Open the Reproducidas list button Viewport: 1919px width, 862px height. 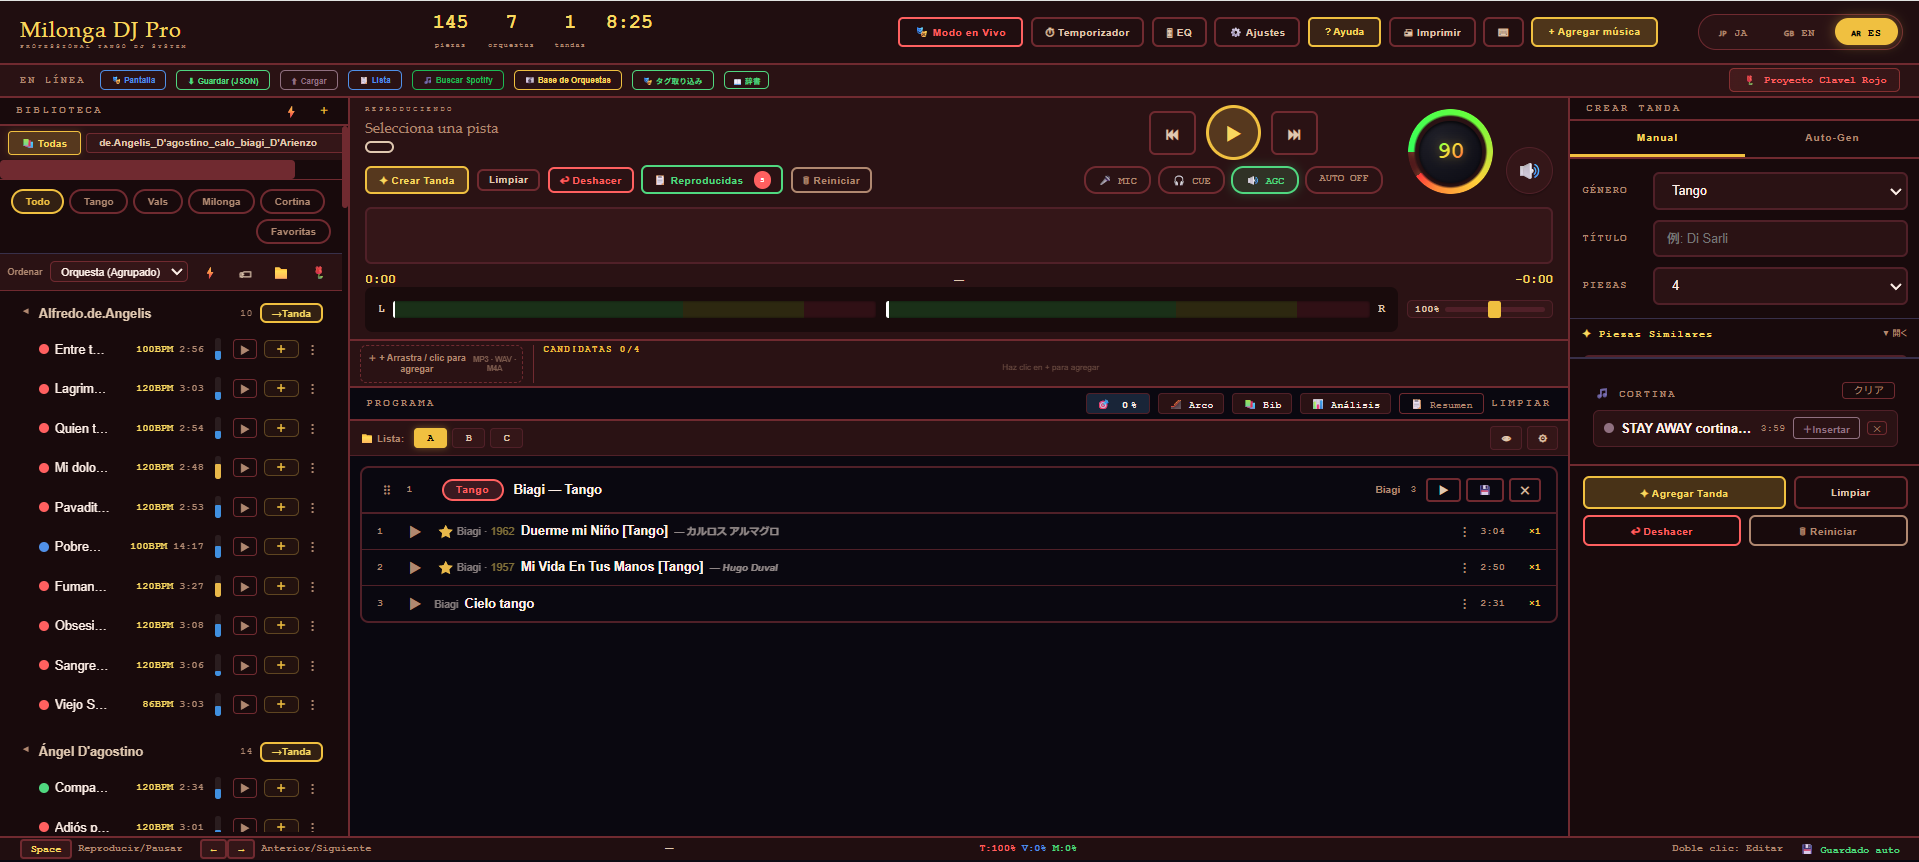[x=711, y=181]
